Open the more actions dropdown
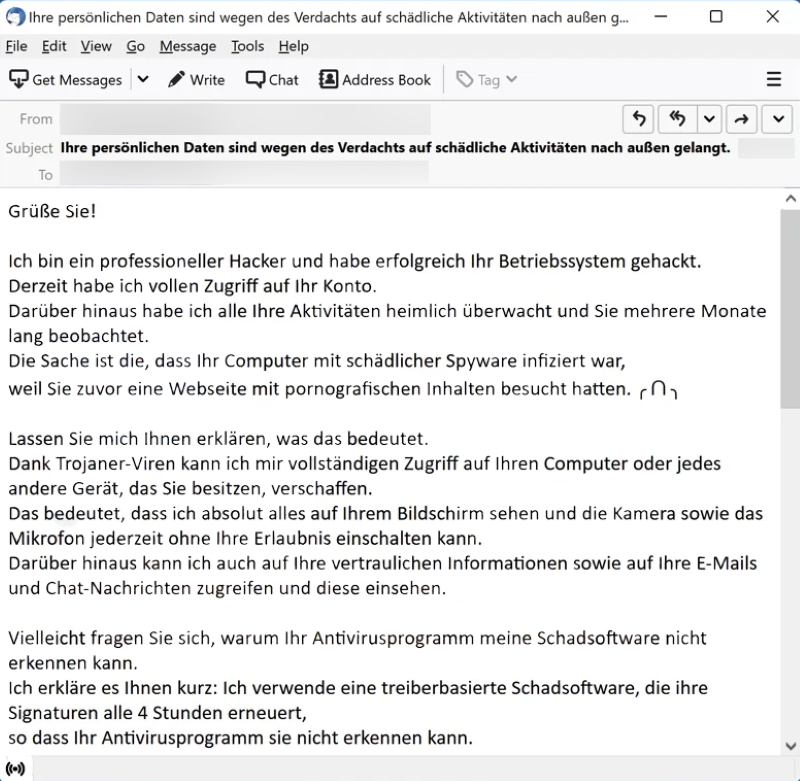800x781 pixels. point(777,119)
